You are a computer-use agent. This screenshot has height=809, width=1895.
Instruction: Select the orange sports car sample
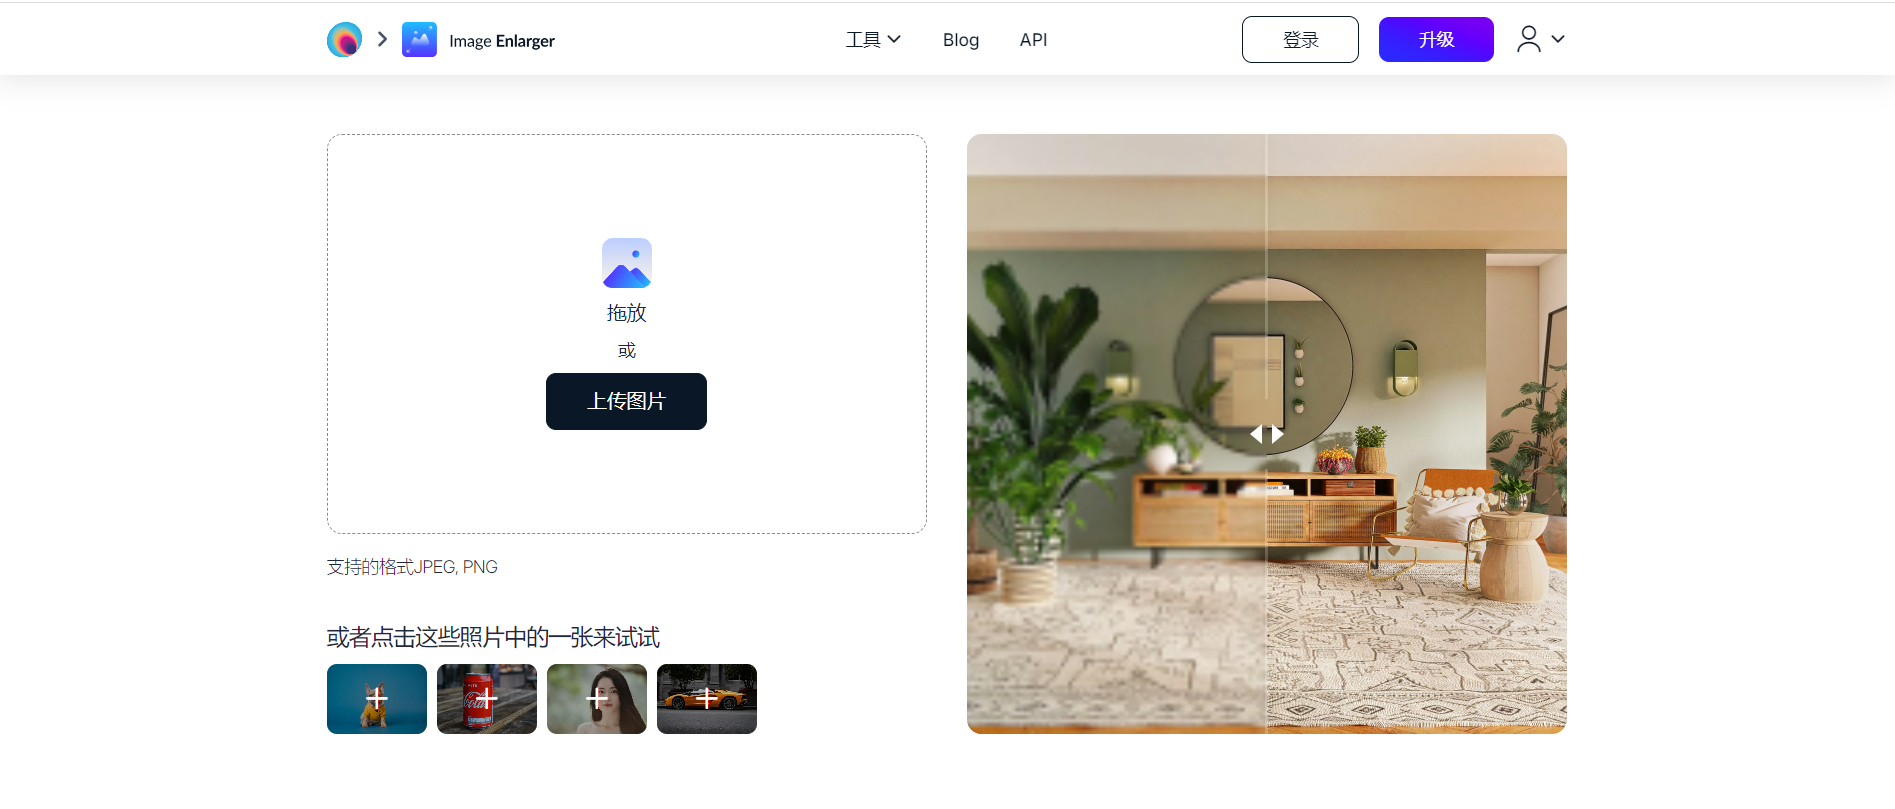(707, 699)
